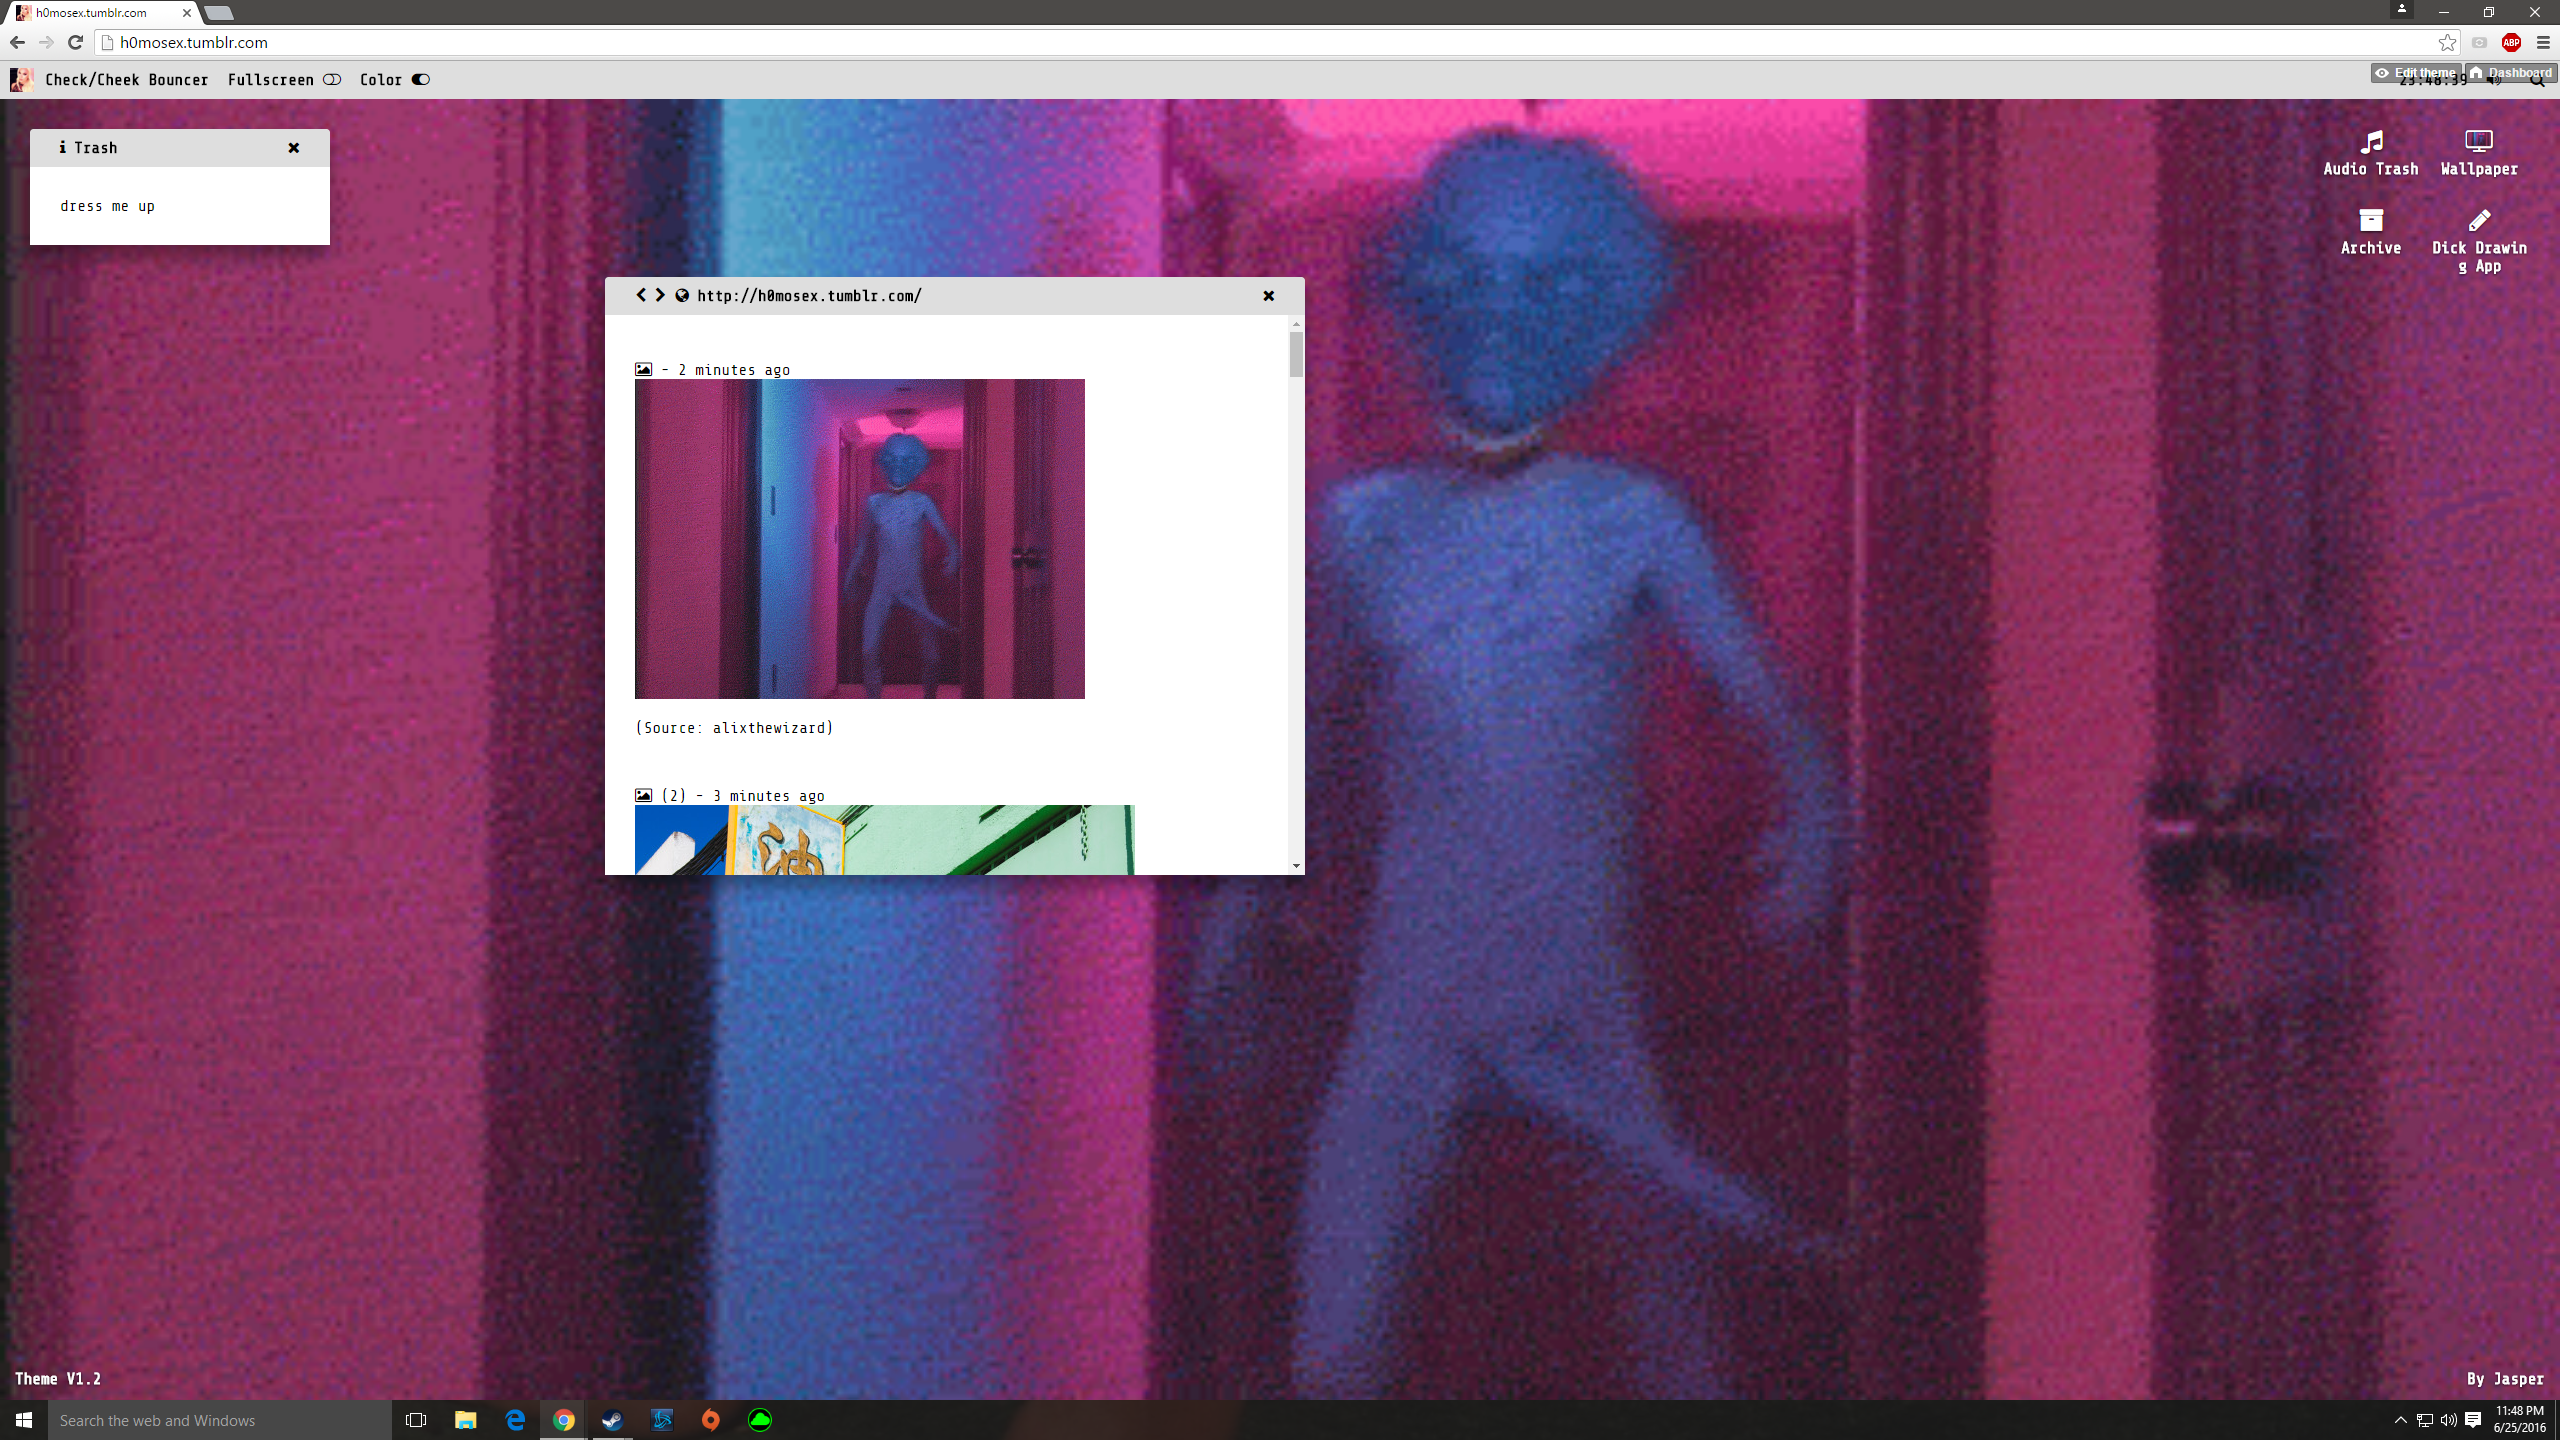
Task: Click Theme V1.2 label
Action: 58,1379
